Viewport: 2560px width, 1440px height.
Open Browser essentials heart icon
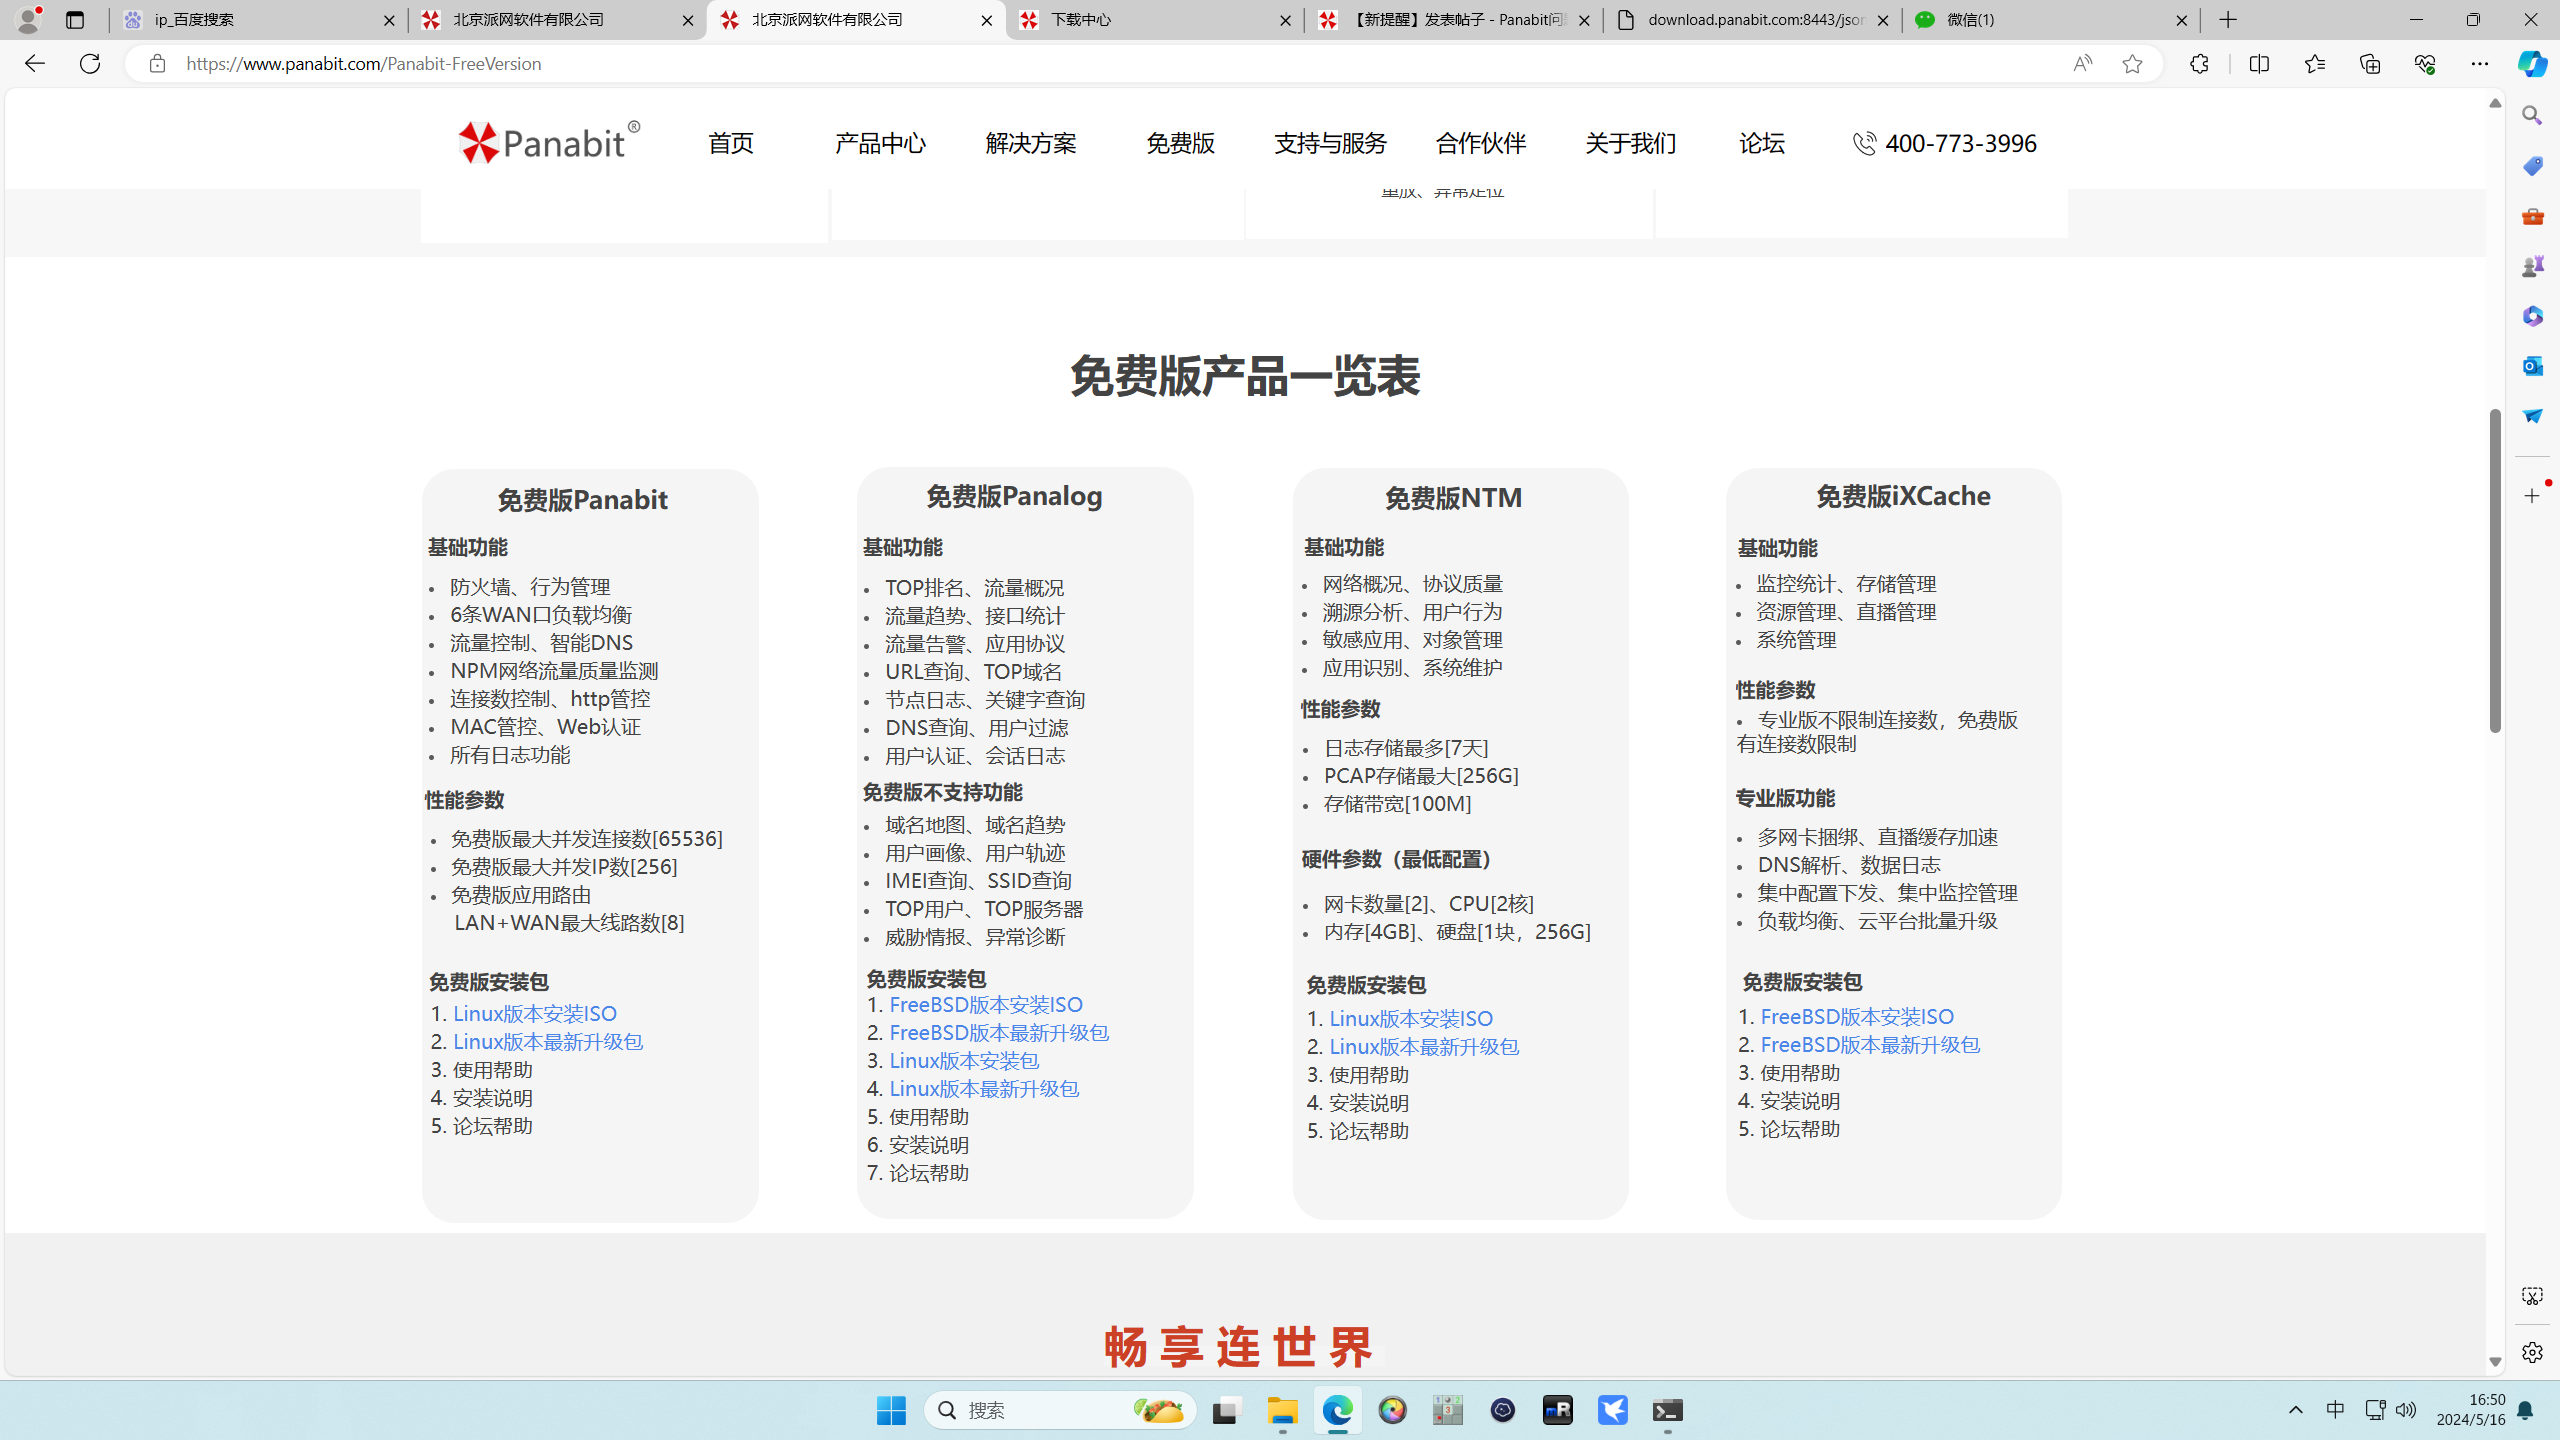pos(2425,63)
